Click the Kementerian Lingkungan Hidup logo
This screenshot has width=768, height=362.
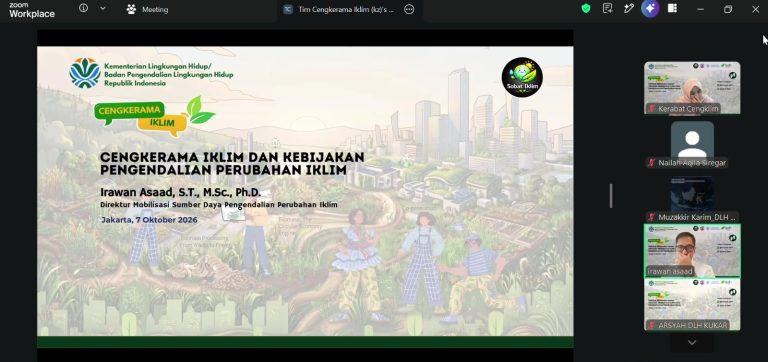(85, 73)
